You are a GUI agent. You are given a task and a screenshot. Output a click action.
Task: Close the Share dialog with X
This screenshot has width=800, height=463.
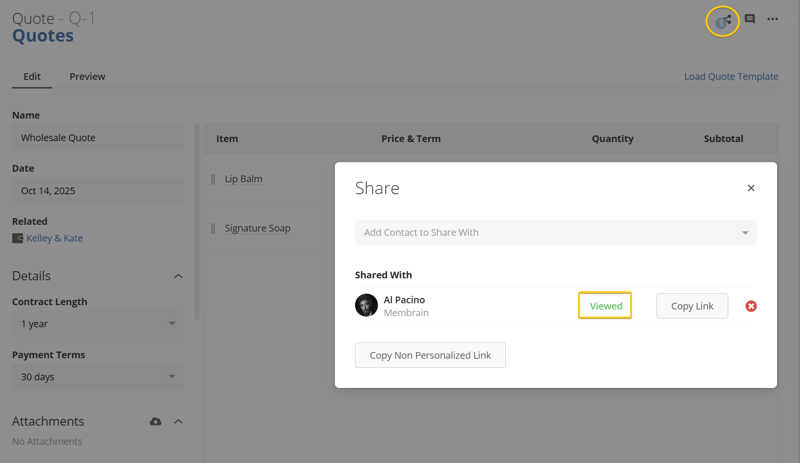tap(751, 188)
